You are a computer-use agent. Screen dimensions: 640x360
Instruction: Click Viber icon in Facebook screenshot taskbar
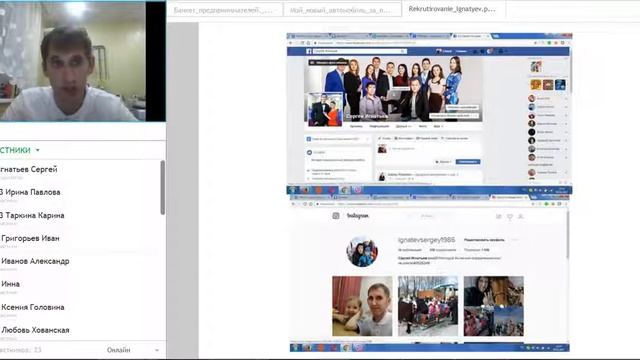click(358, 190)
